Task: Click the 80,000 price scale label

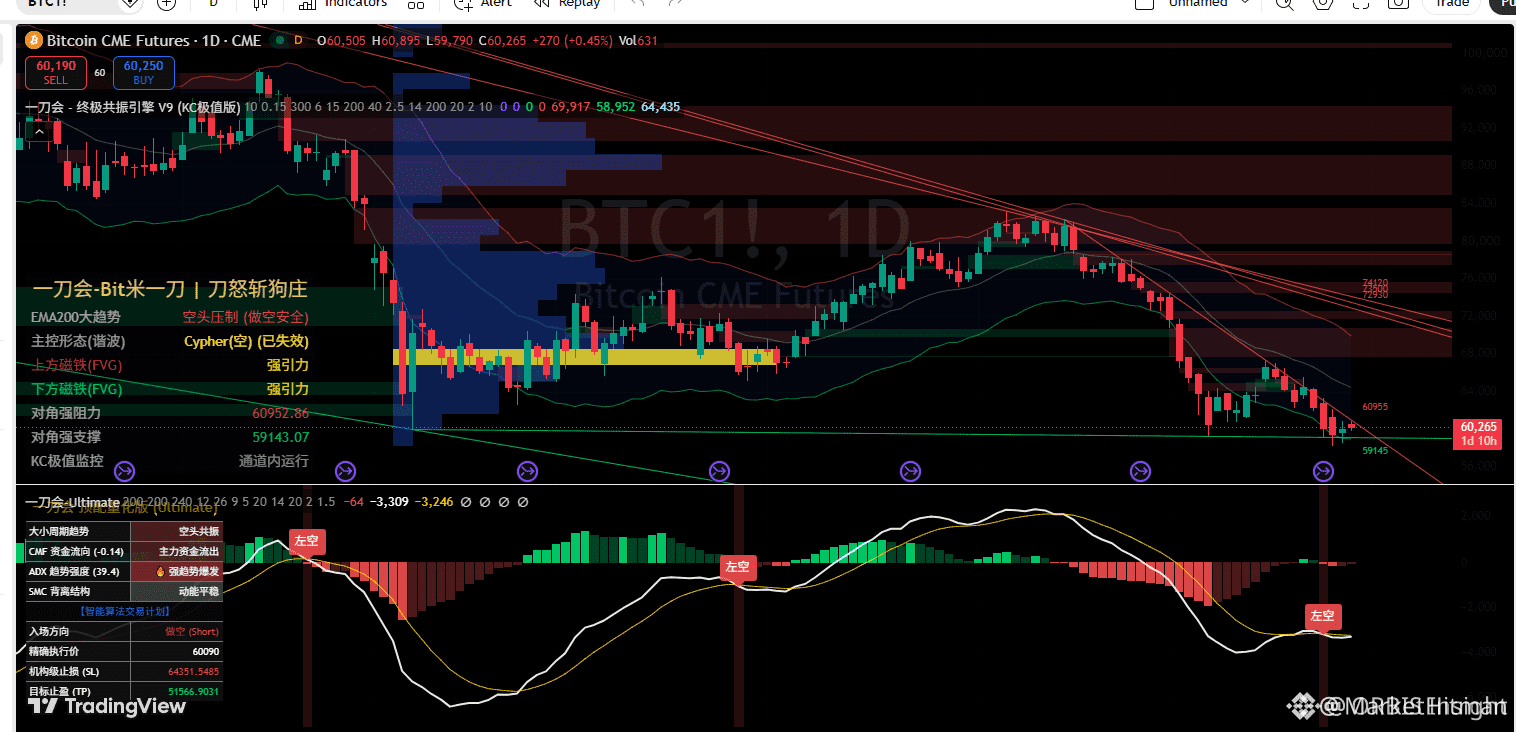Action: click(1479, 240)
